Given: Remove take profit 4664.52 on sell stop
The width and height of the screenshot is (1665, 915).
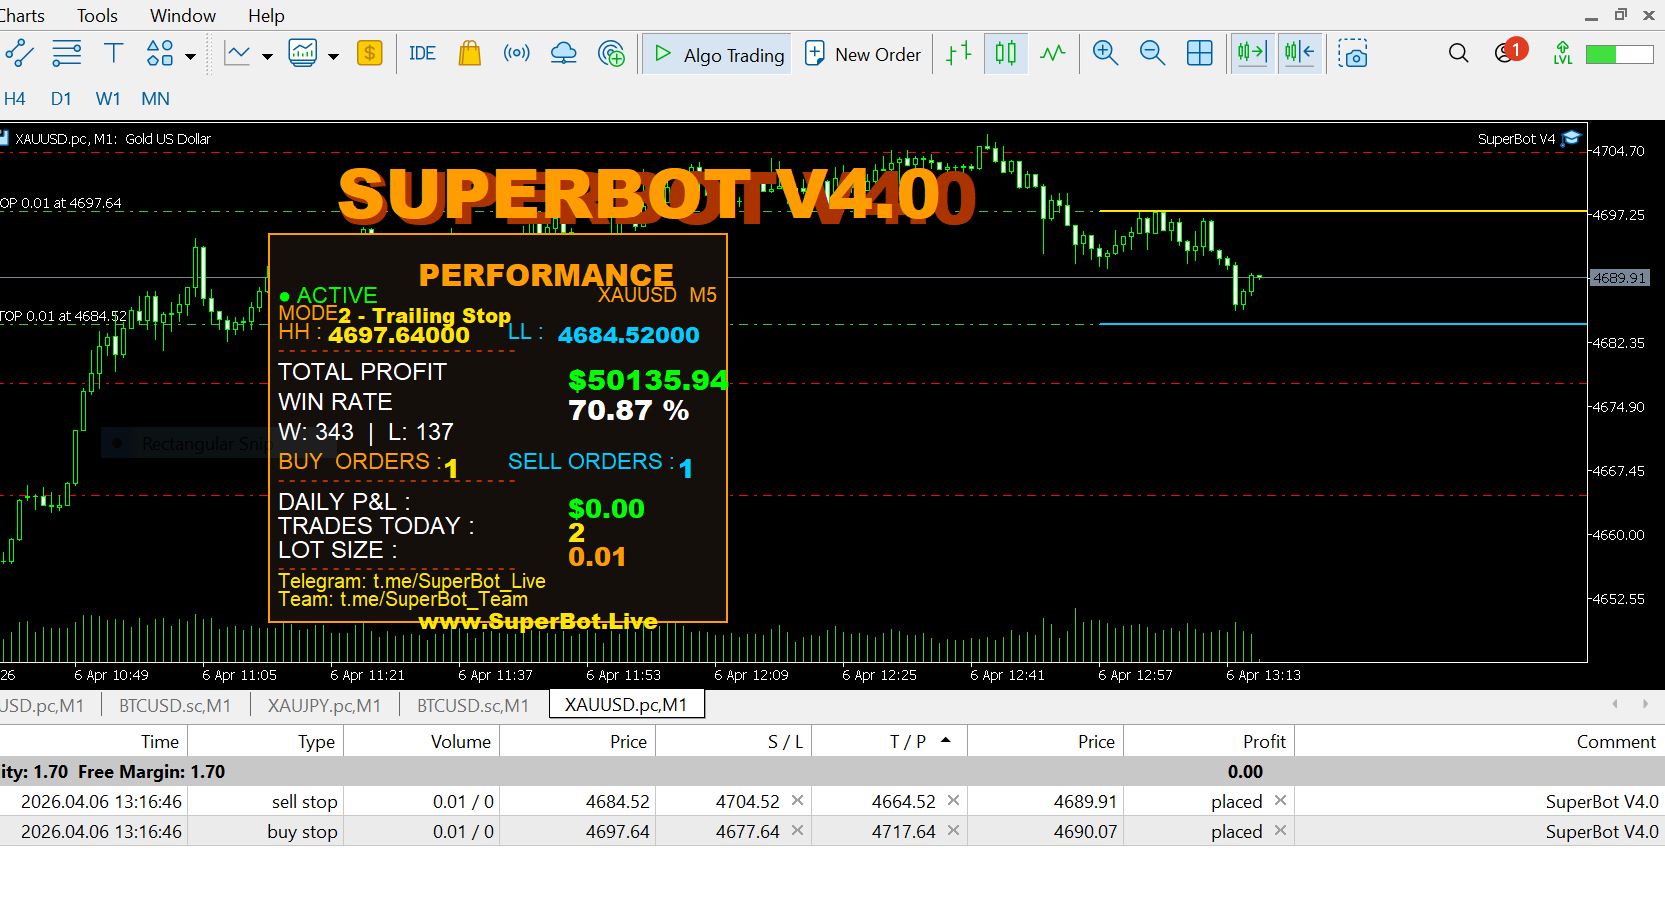Looking at the screenshot, I should coord(953,801).
